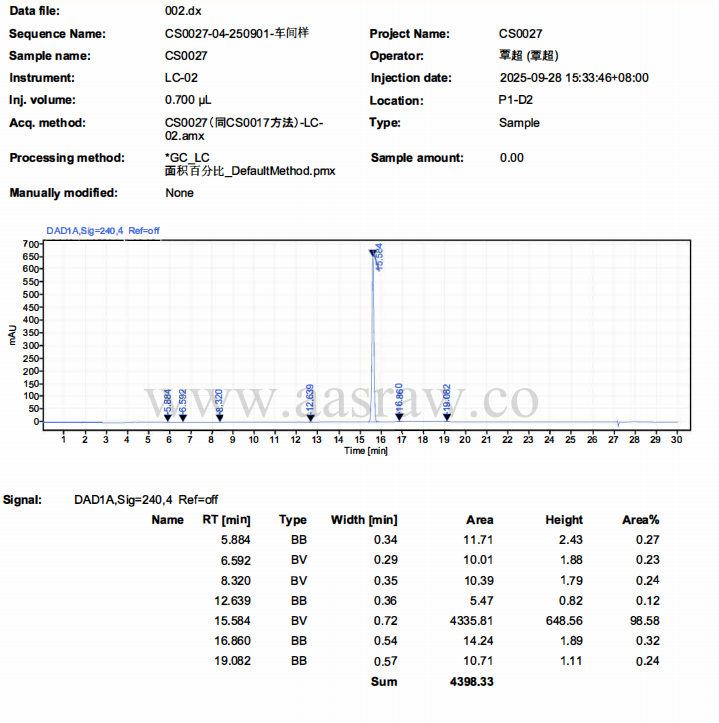Select the 16.860 peak marker triangle
This screenshot has width=719, height=723.
point(400,417)
